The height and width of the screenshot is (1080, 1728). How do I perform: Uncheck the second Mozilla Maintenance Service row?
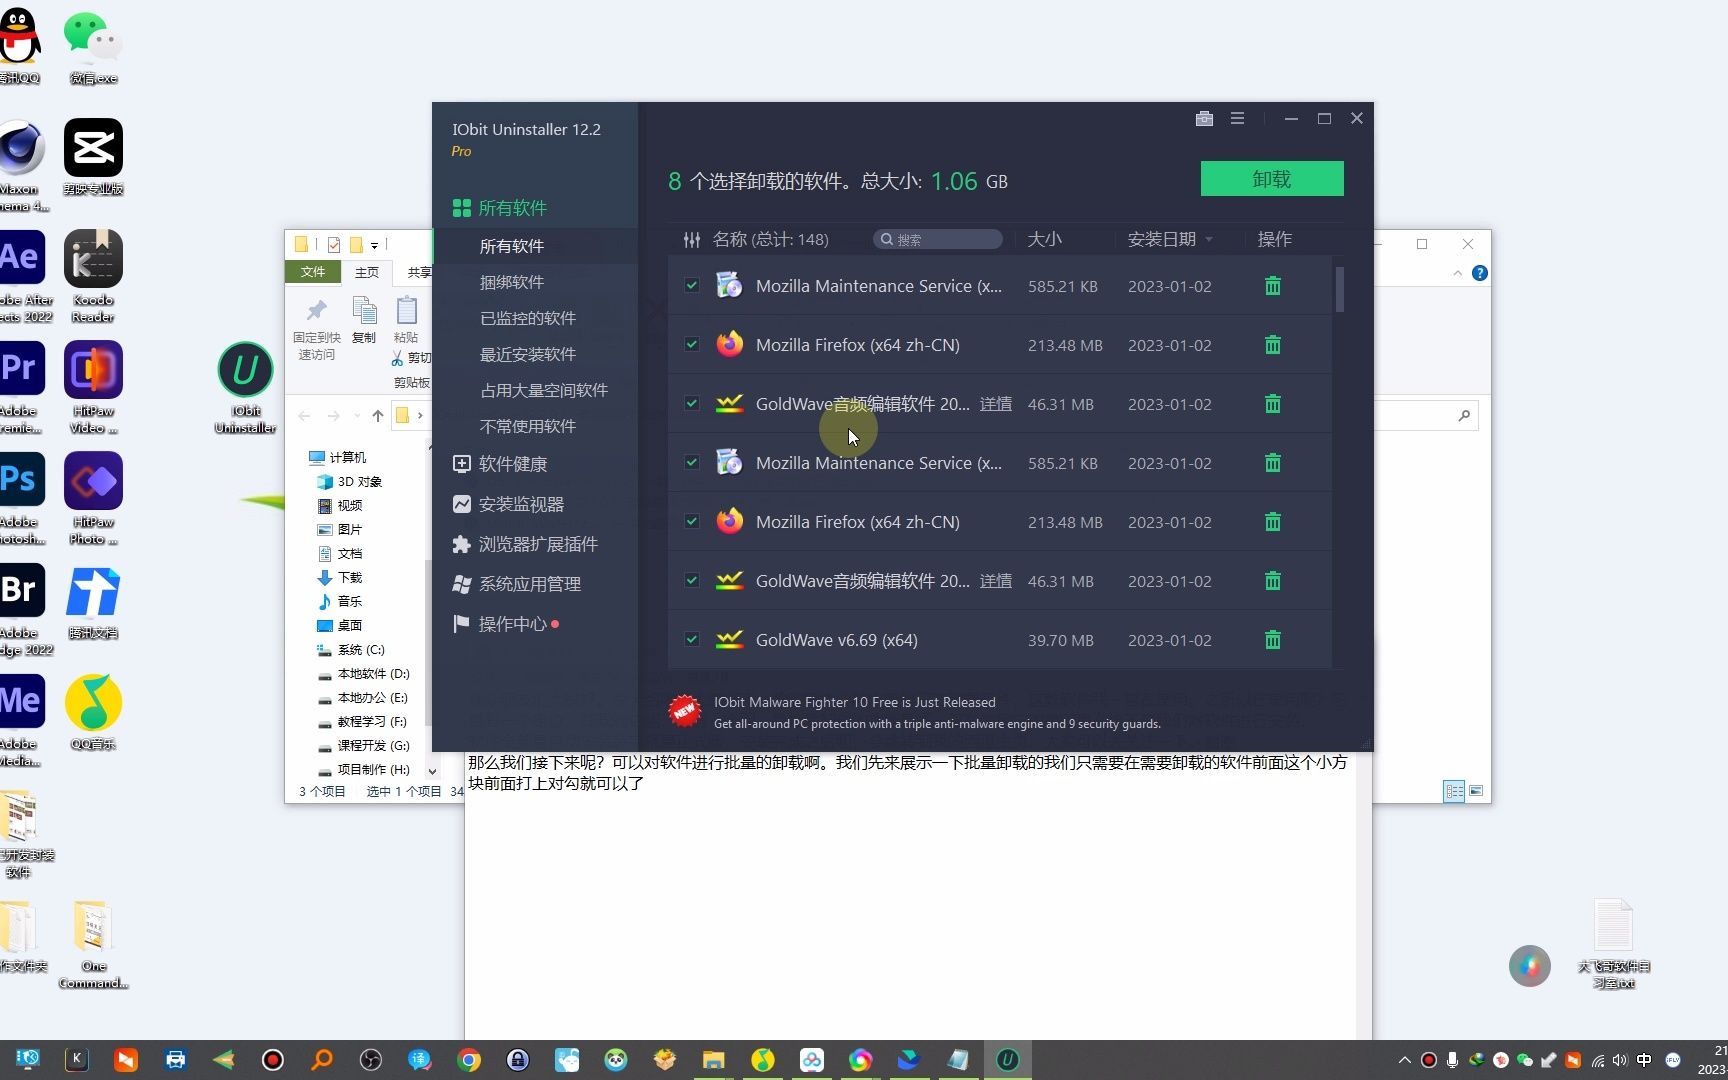(x=691, y=462)
